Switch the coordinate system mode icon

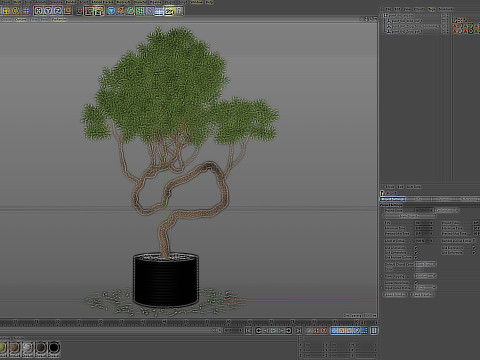pos(68,11)
